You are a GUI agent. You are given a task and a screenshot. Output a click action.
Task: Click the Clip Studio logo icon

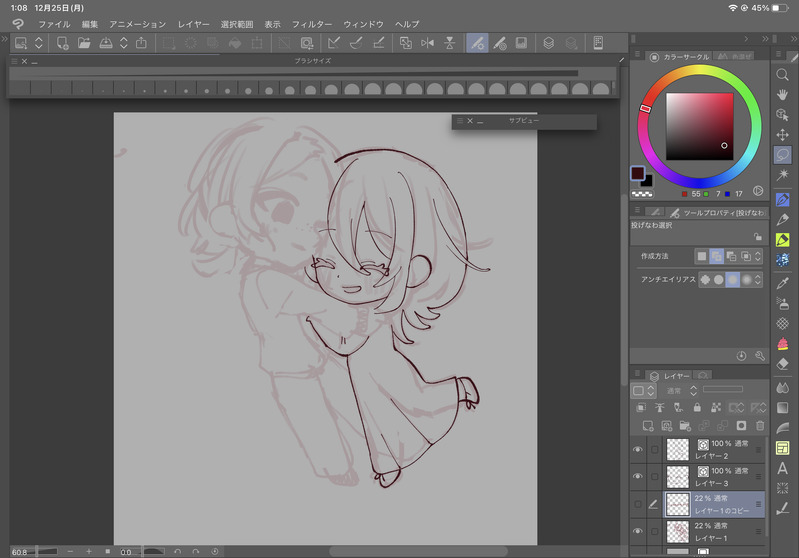tap(18, 24)
